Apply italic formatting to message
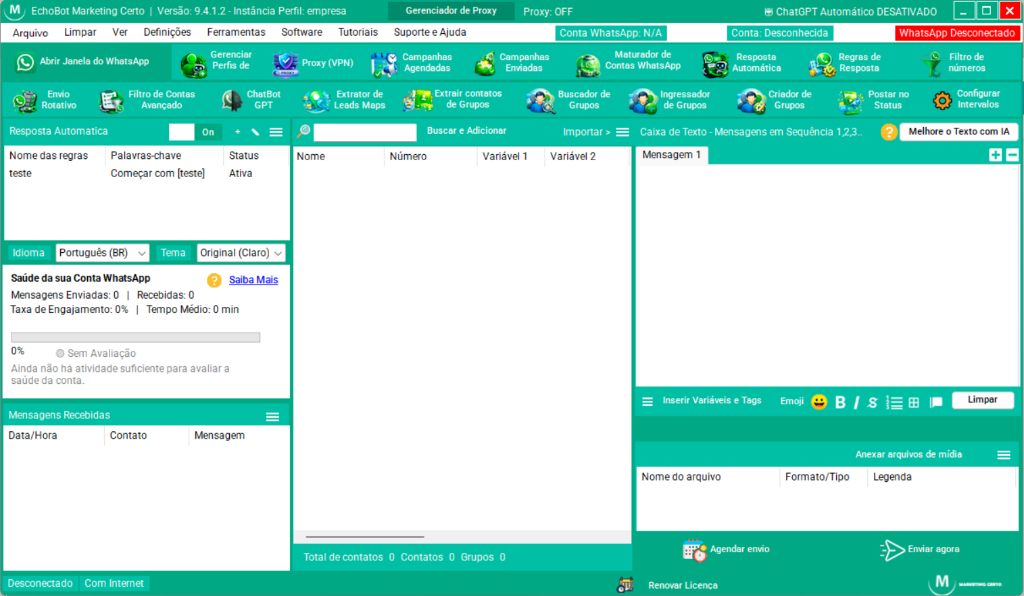1024x596 pixels. point(856,402)
